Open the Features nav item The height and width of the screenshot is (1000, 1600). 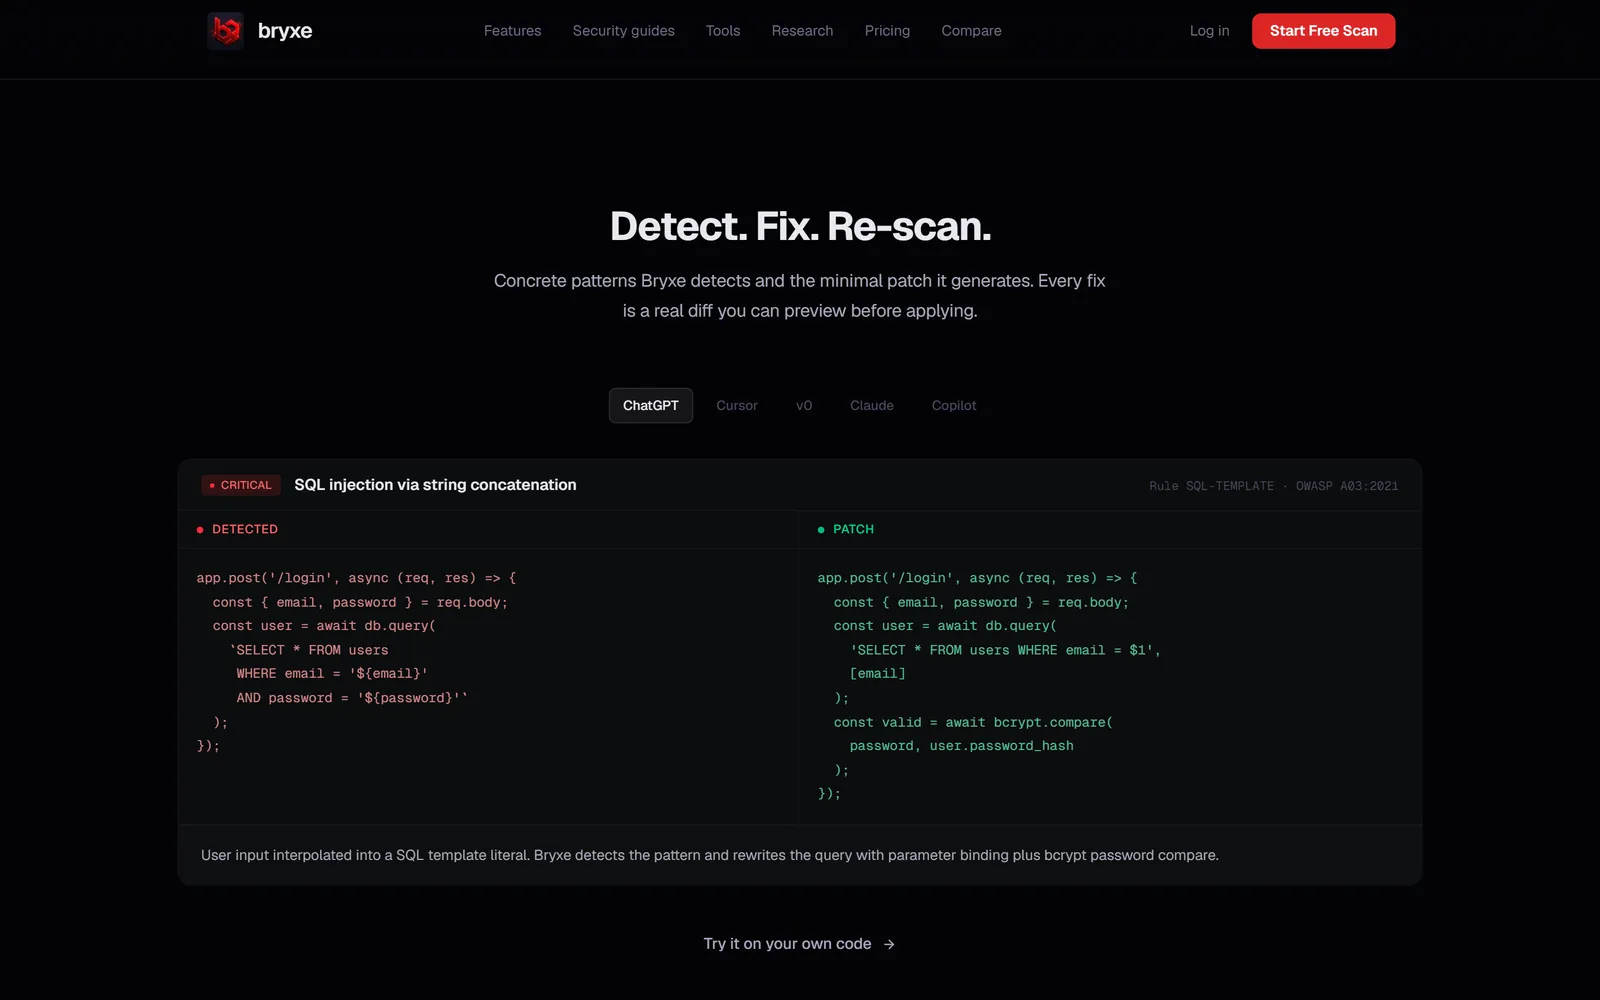[x=512, y=31]
